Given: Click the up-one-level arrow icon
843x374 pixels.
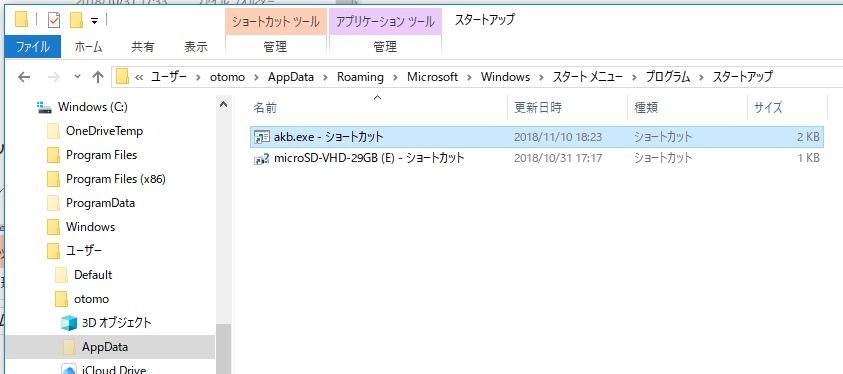Looking at the screenshot, I should pos(97,77).
